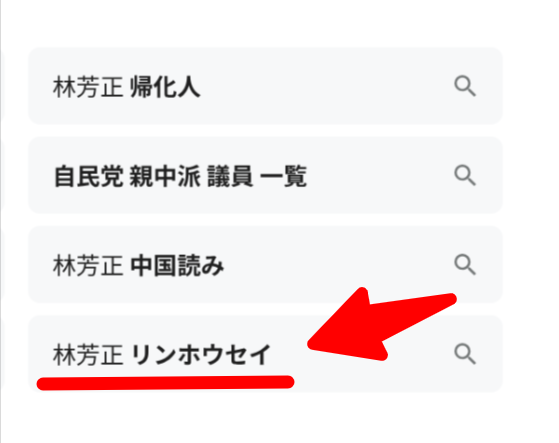The height and width of the screenshot is (443, 559).
Task: Click the magnifier icon beside 林芳正 帰化人
Action: tap(465, 86)
